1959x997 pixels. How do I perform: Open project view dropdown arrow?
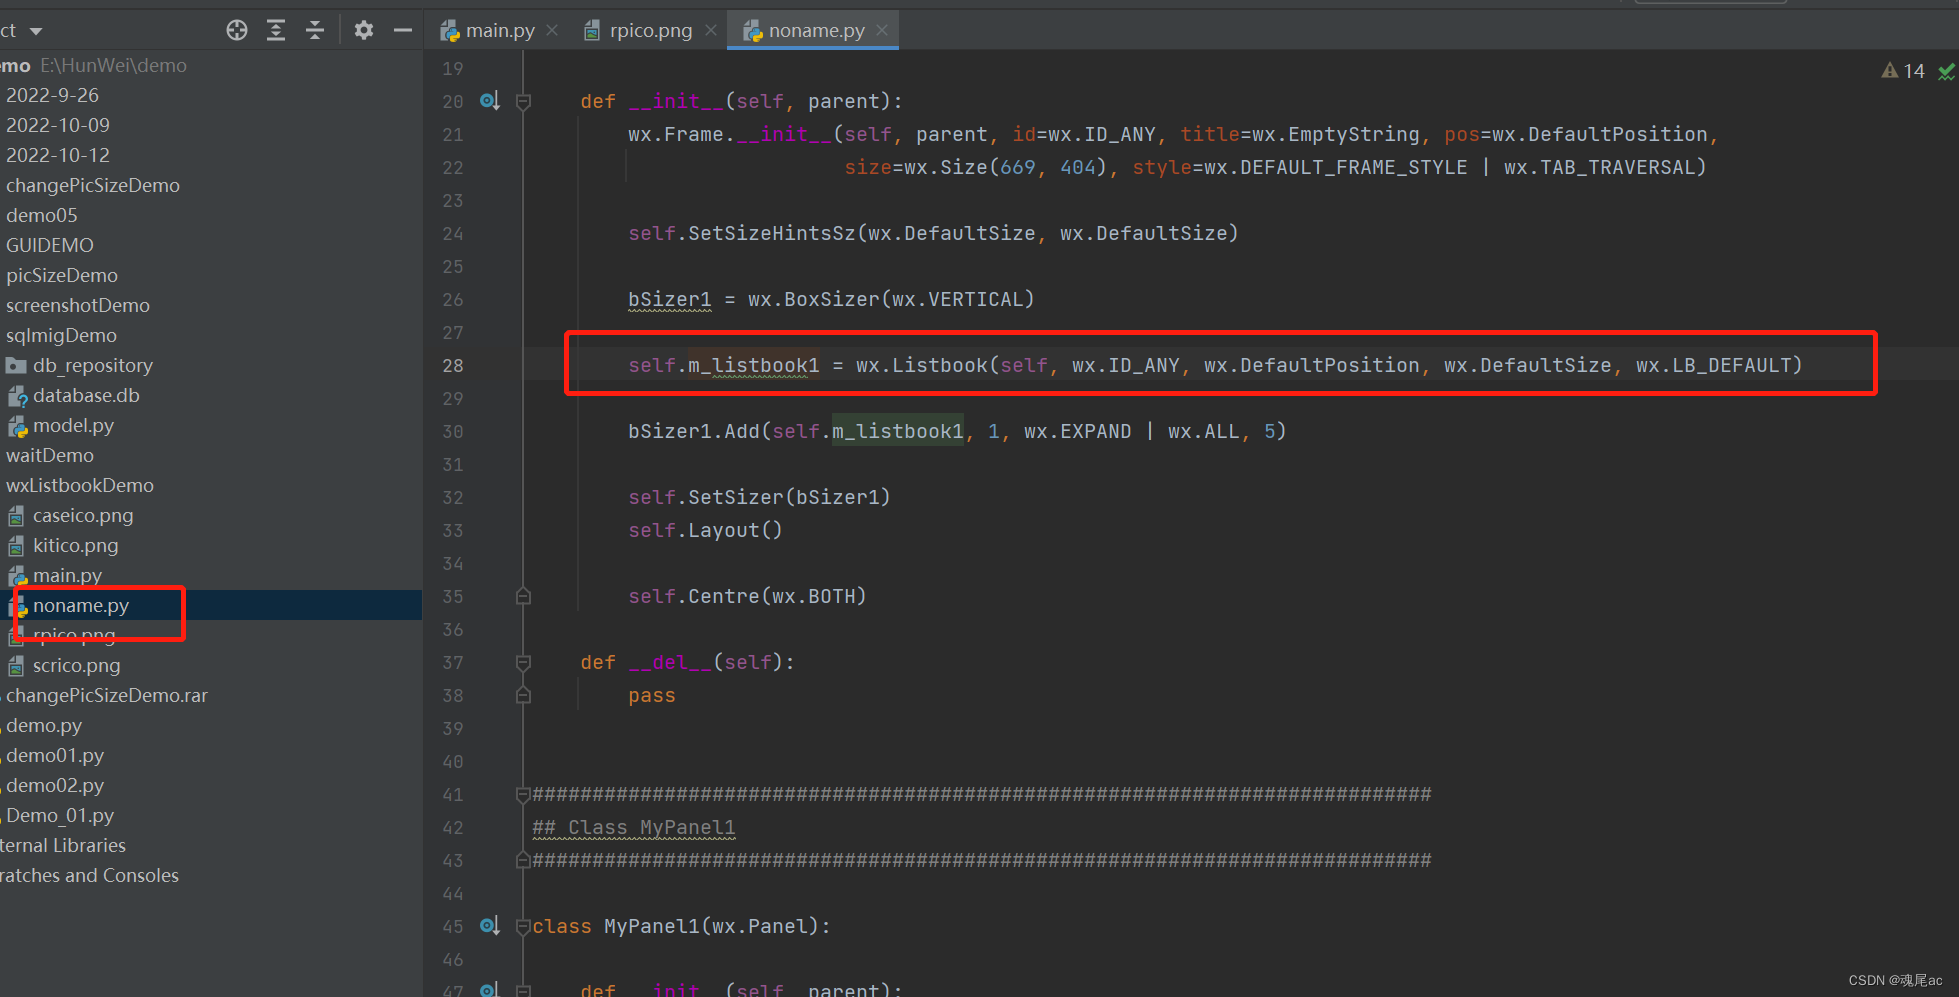[x=36, y=31]
